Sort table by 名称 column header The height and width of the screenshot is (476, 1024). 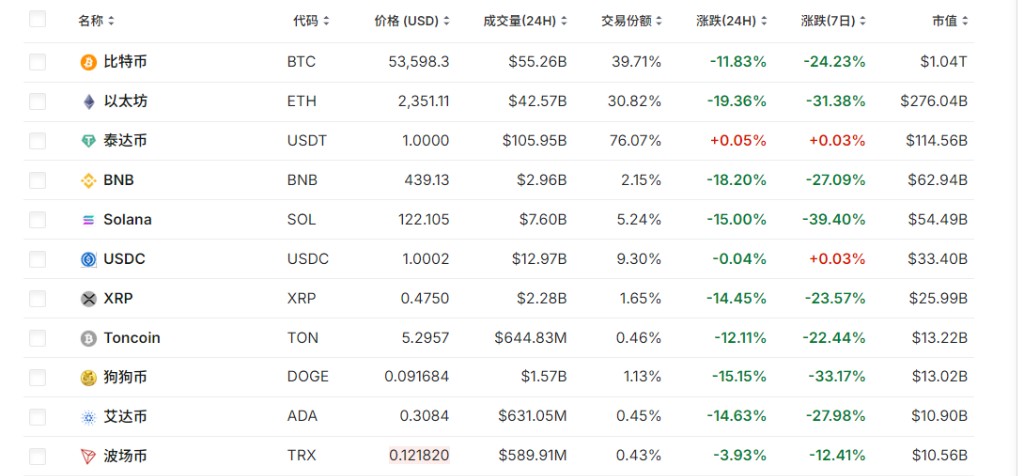[96, 20]
